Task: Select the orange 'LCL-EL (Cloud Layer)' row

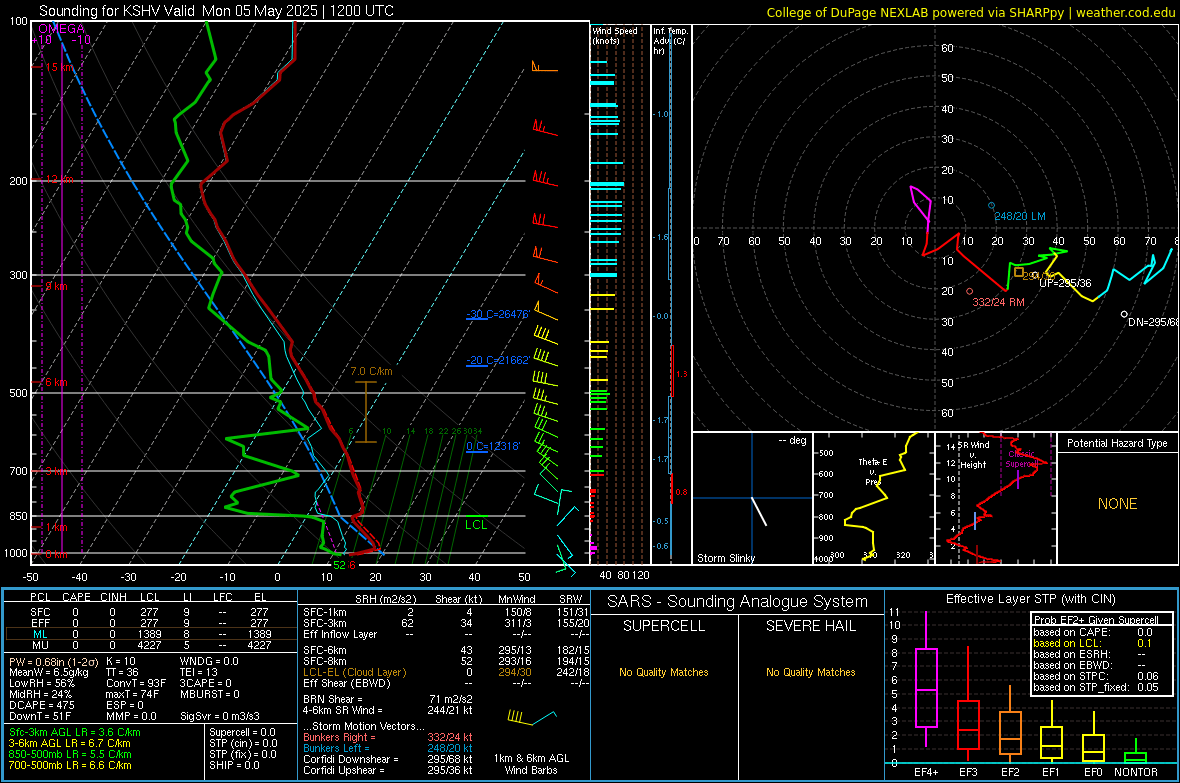Action: 444,672
